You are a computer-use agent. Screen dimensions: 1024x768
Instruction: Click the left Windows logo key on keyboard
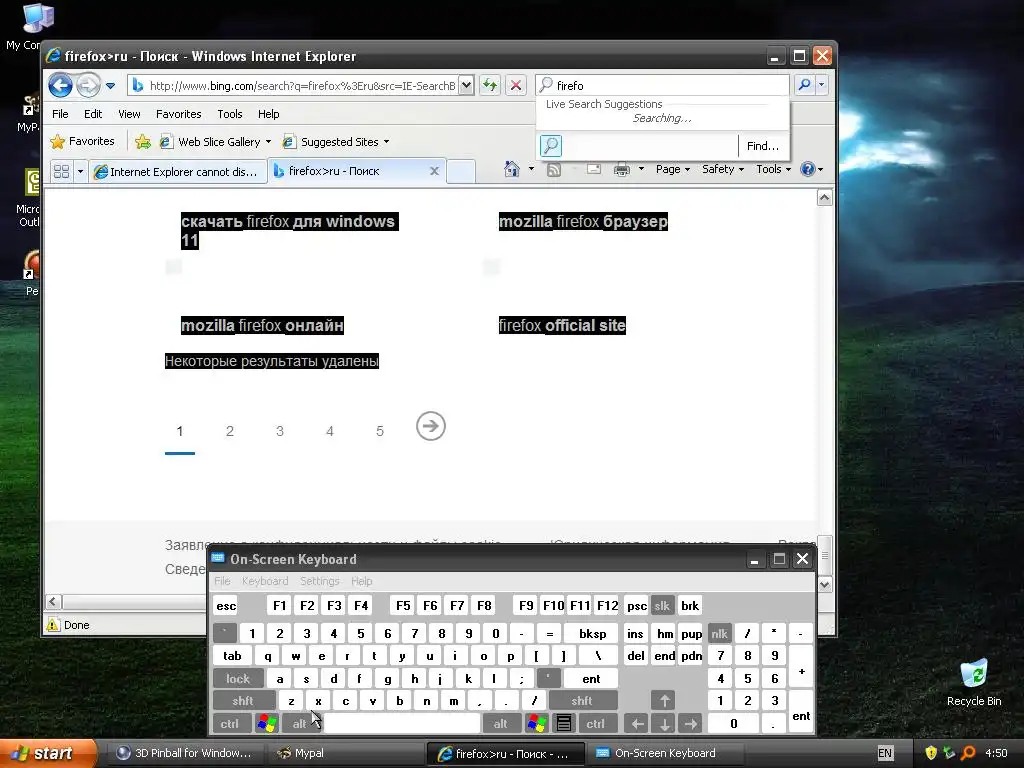point(266,724)
